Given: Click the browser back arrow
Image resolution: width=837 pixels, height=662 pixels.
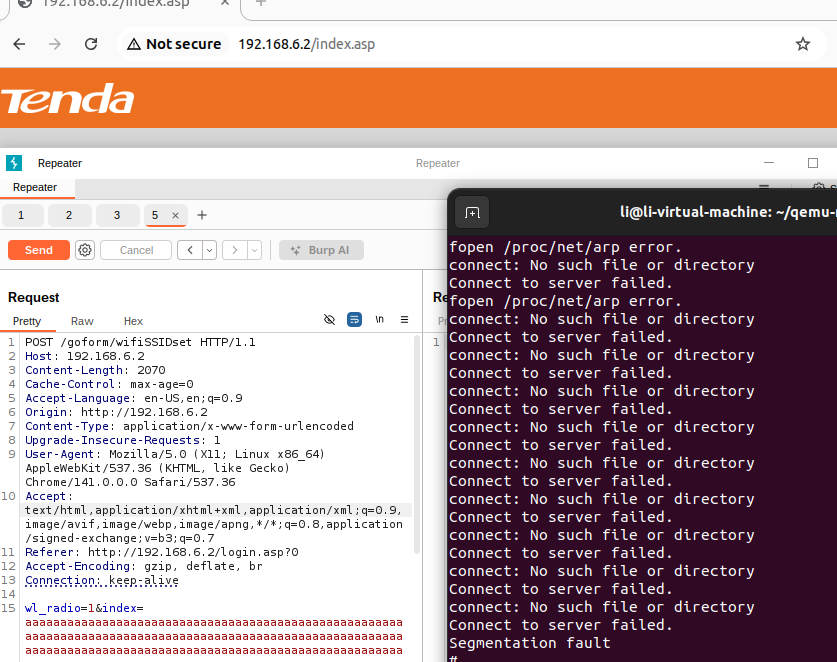Looking at the screenshot, I should 19,44.
